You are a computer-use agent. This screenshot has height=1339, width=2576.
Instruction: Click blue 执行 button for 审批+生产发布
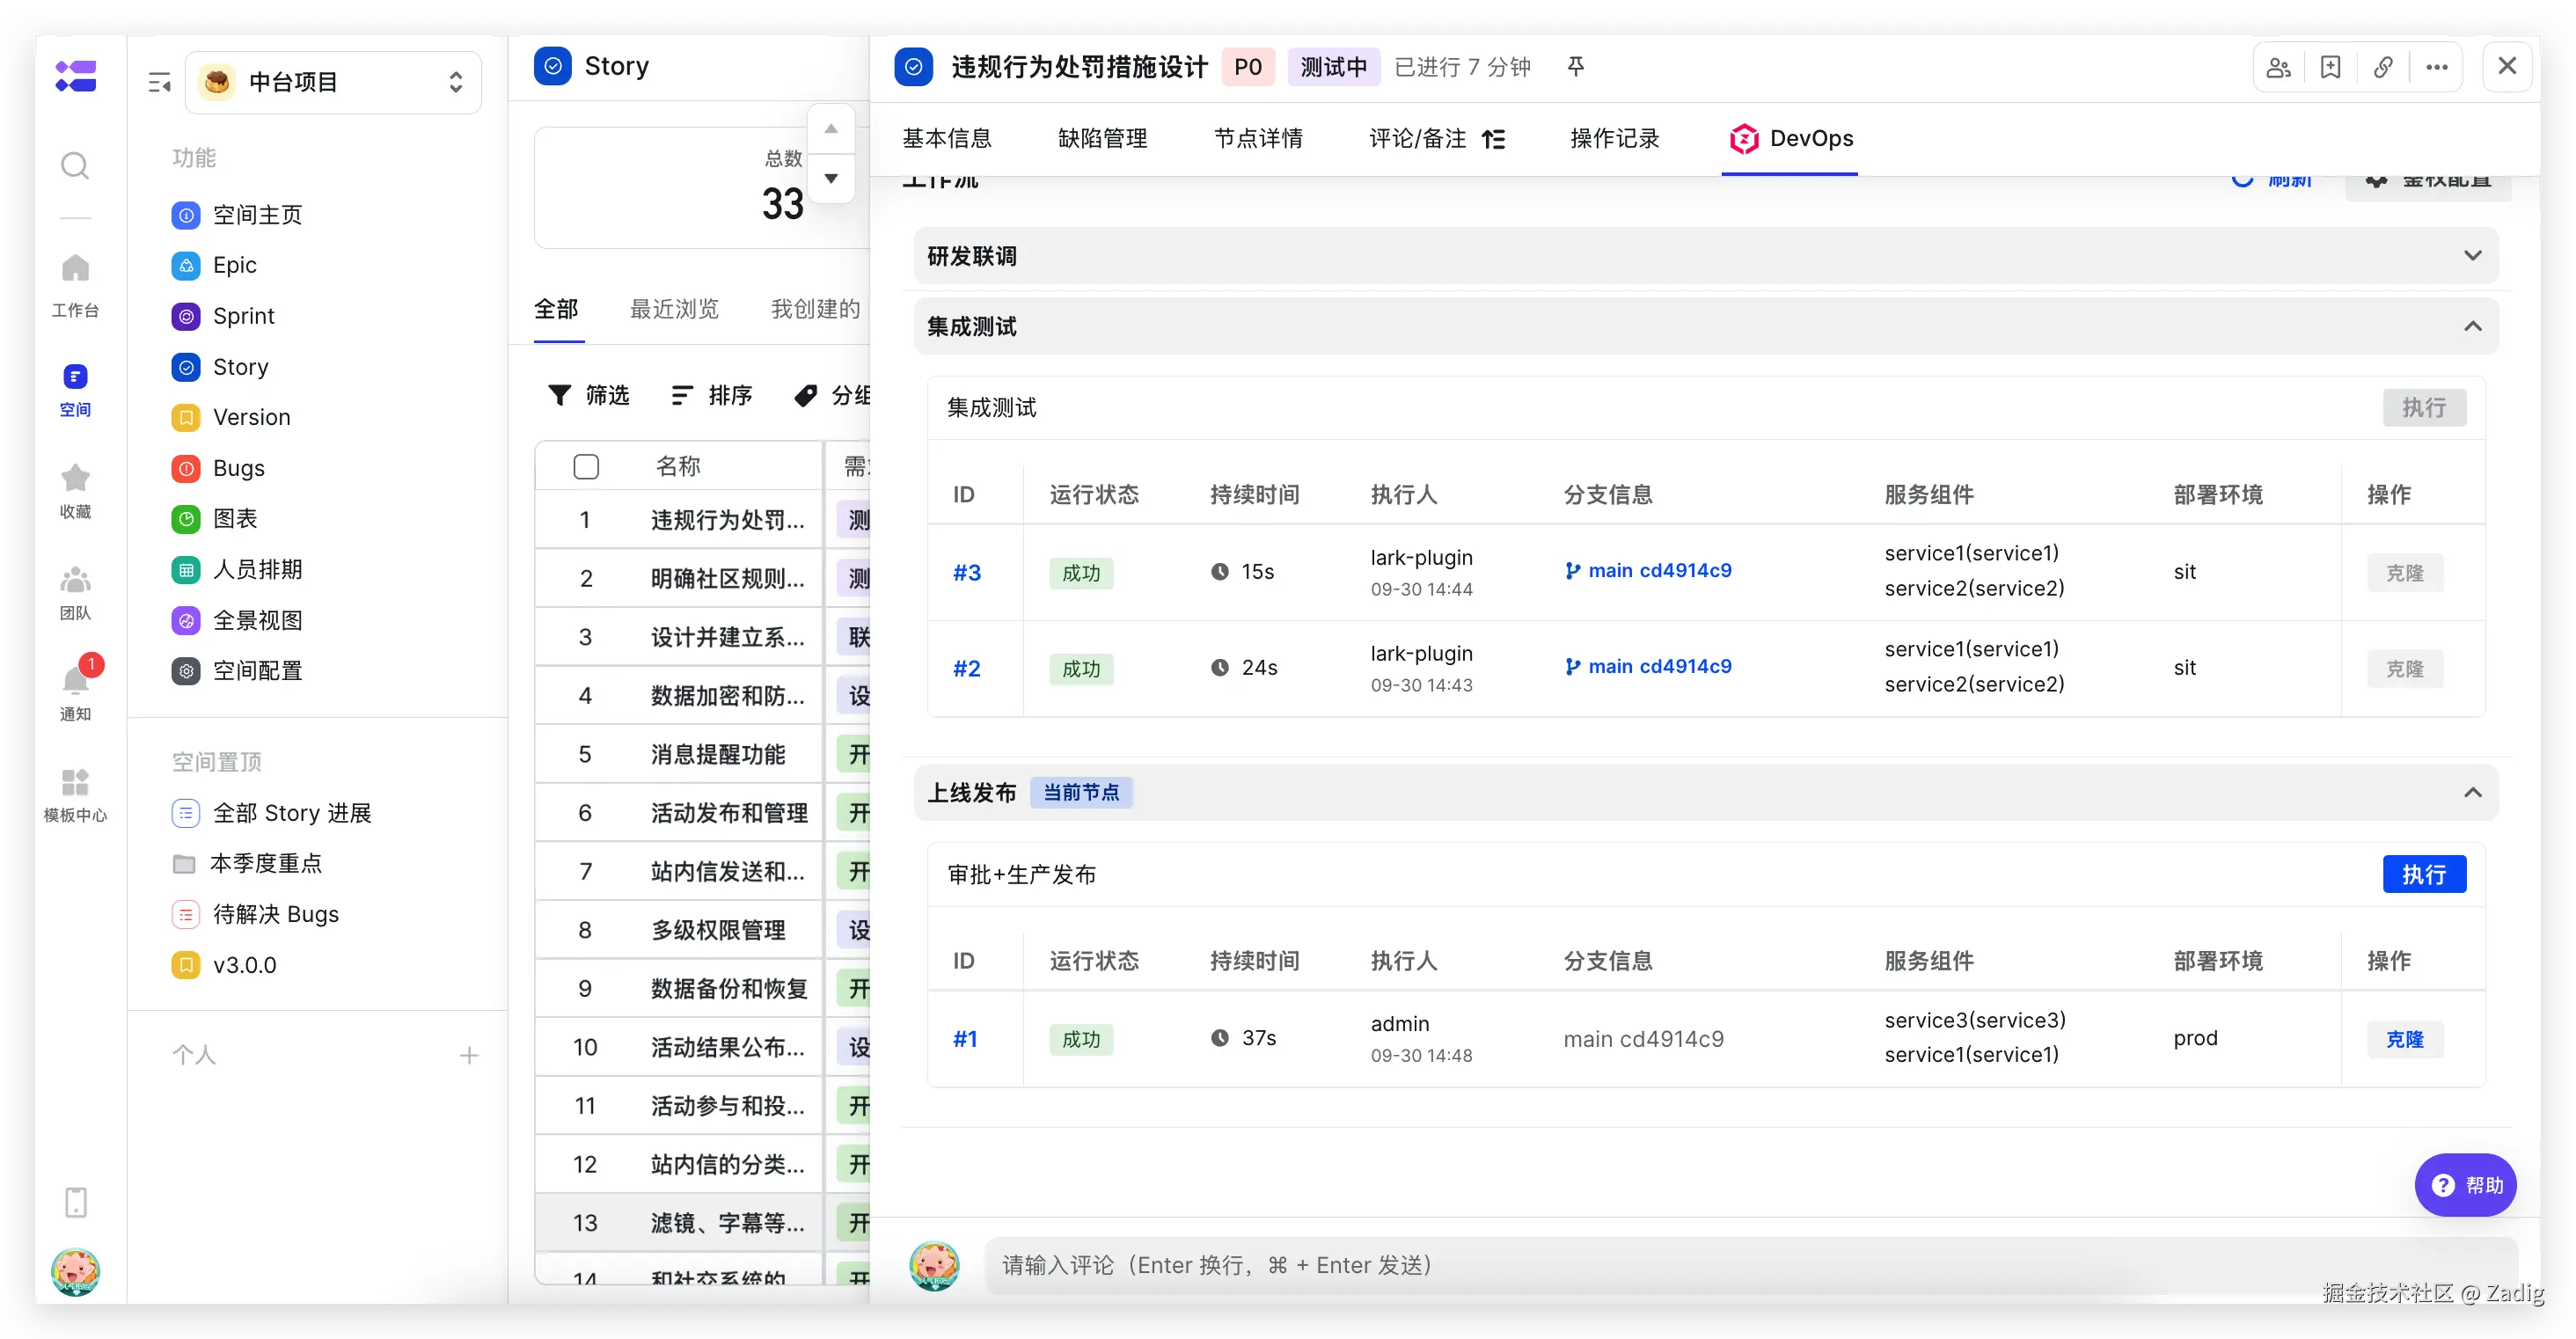[2424, 874]
